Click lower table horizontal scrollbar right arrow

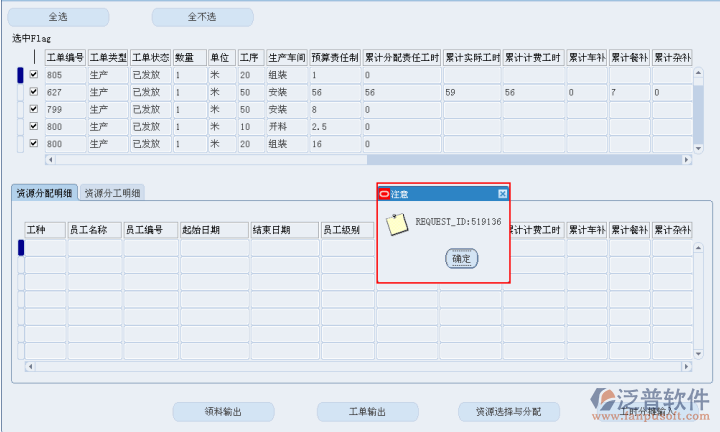[x=686, y=366]
